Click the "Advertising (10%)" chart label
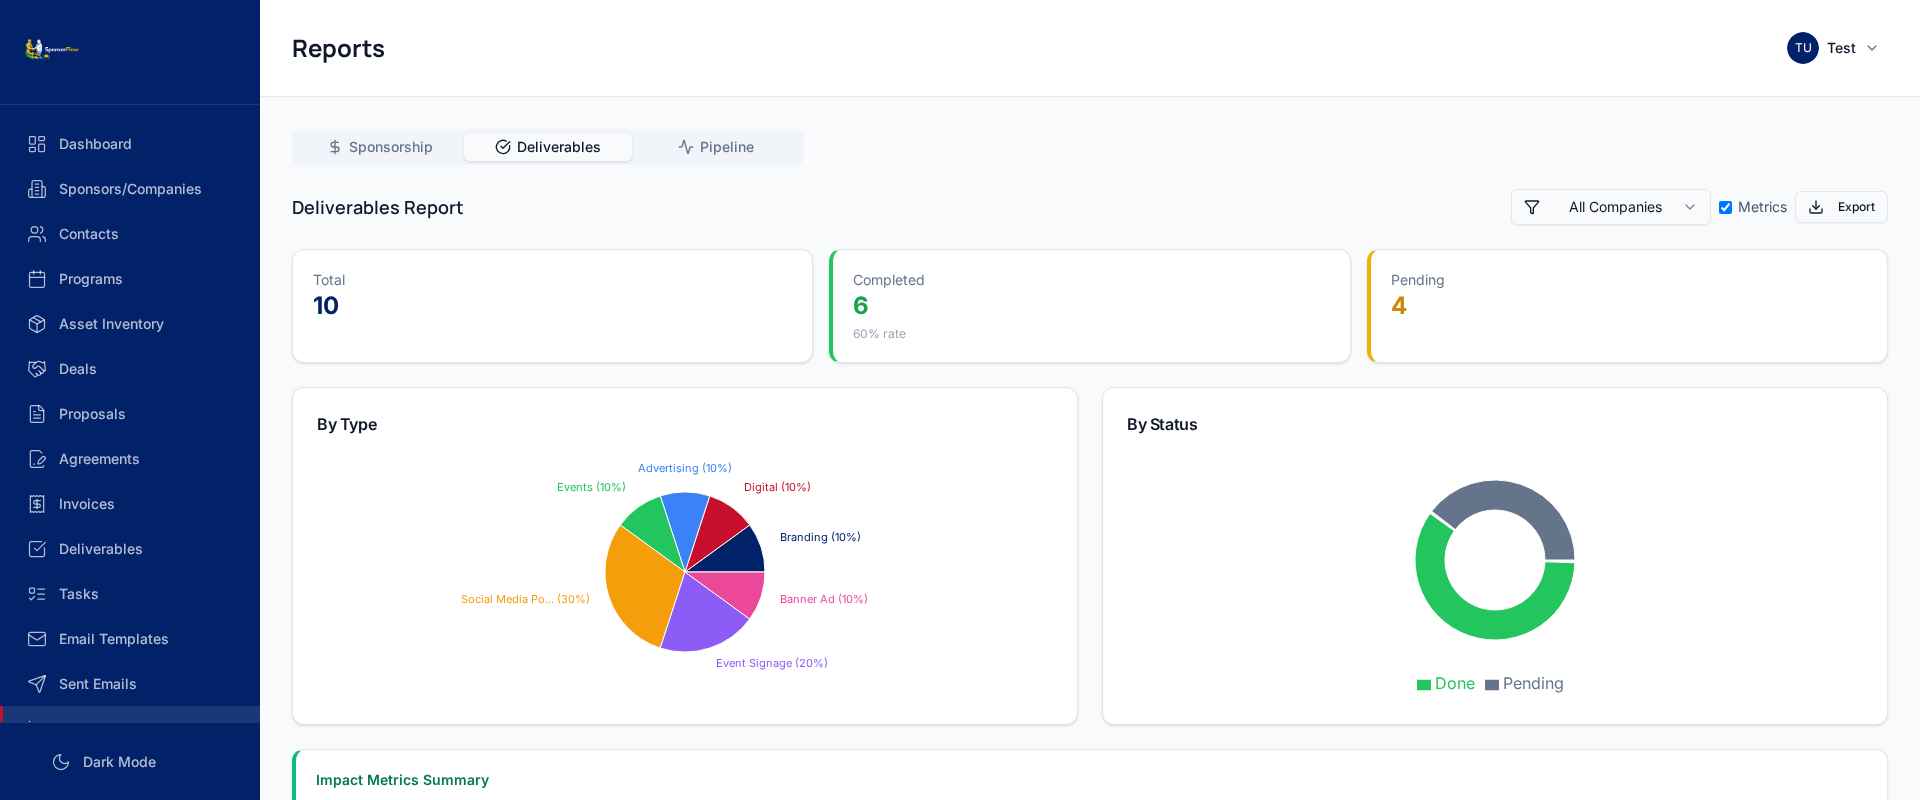Viewport: 1920px width, 800px height. tap(685, 468)
